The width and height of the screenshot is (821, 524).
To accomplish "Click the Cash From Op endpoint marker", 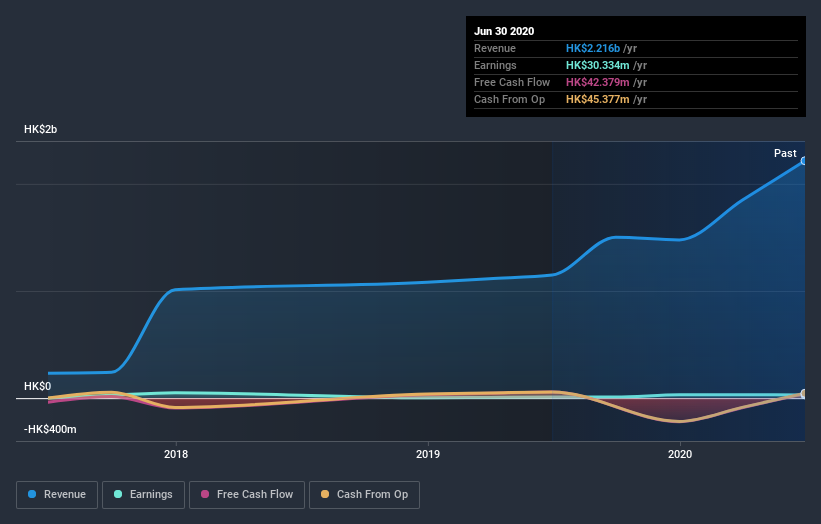I will click(x=804, y=394).
